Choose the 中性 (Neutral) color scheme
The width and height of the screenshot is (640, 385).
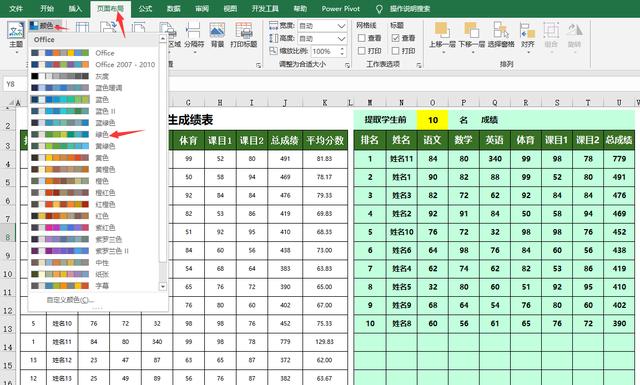(94, 263)
